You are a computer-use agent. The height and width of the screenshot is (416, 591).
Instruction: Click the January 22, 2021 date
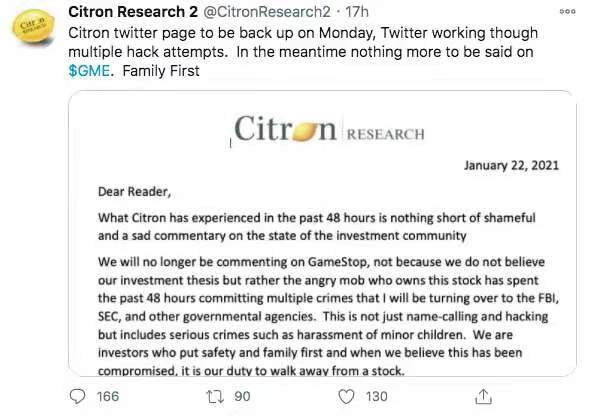pyautogui.click(x=511, y=165)
